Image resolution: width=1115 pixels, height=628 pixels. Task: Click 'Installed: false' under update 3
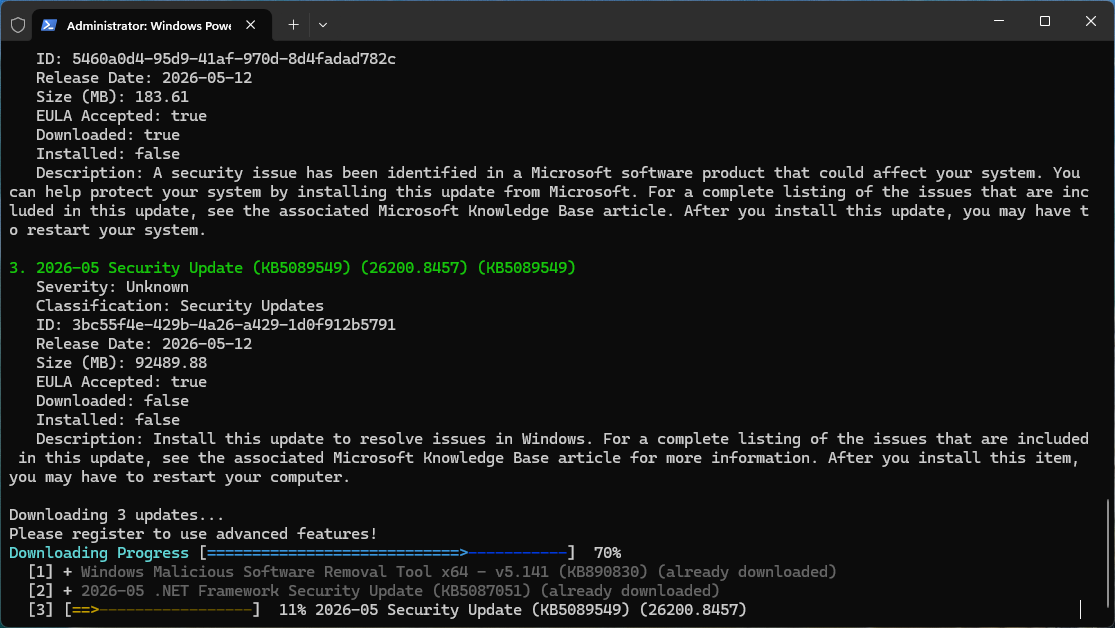pos(108,420)
